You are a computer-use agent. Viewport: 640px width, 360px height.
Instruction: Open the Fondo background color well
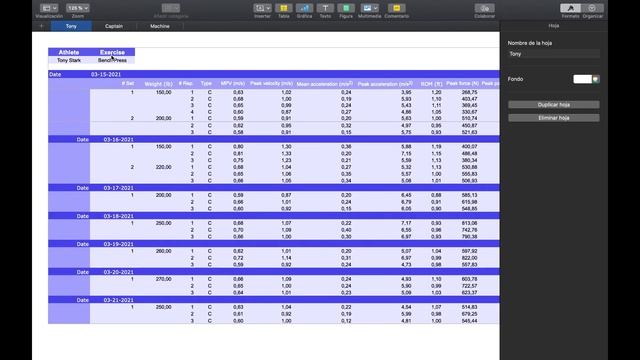tap(582, 79)
